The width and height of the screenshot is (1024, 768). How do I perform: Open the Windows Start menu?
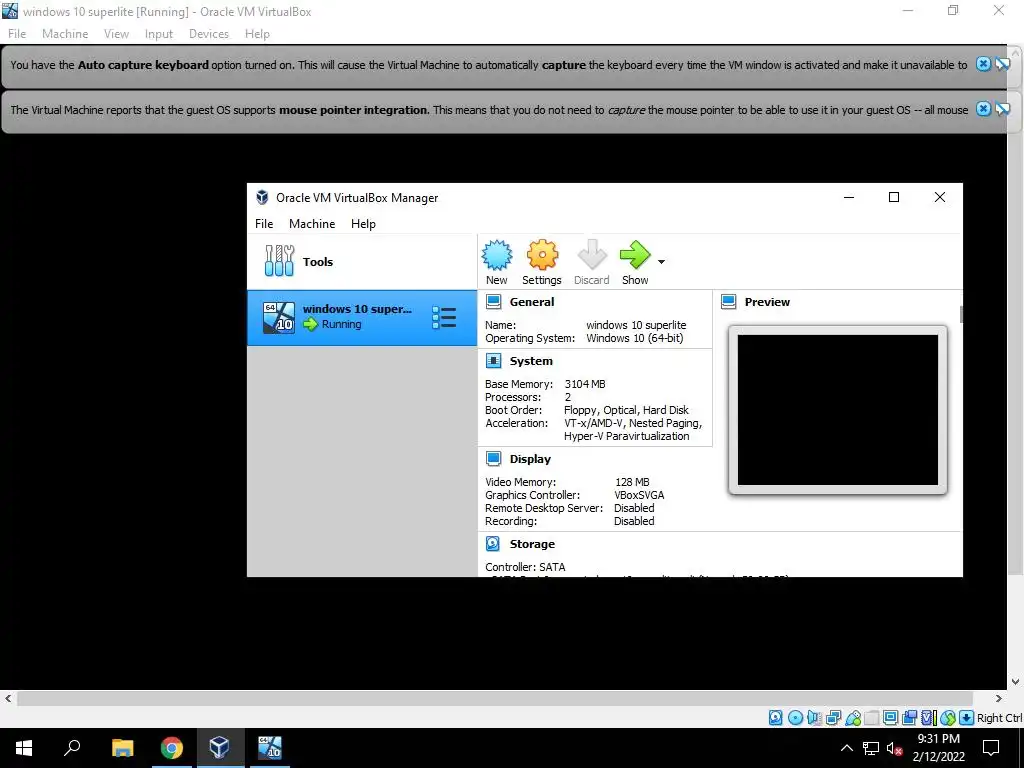point(24,748)
